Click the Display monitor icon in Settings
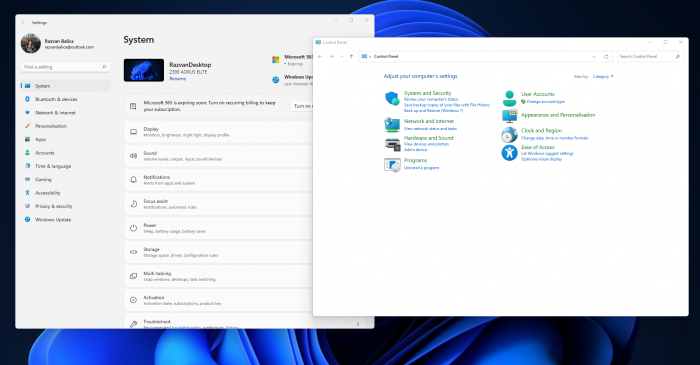This screenshot has width=700, height=365. click(x=133, y=132)
